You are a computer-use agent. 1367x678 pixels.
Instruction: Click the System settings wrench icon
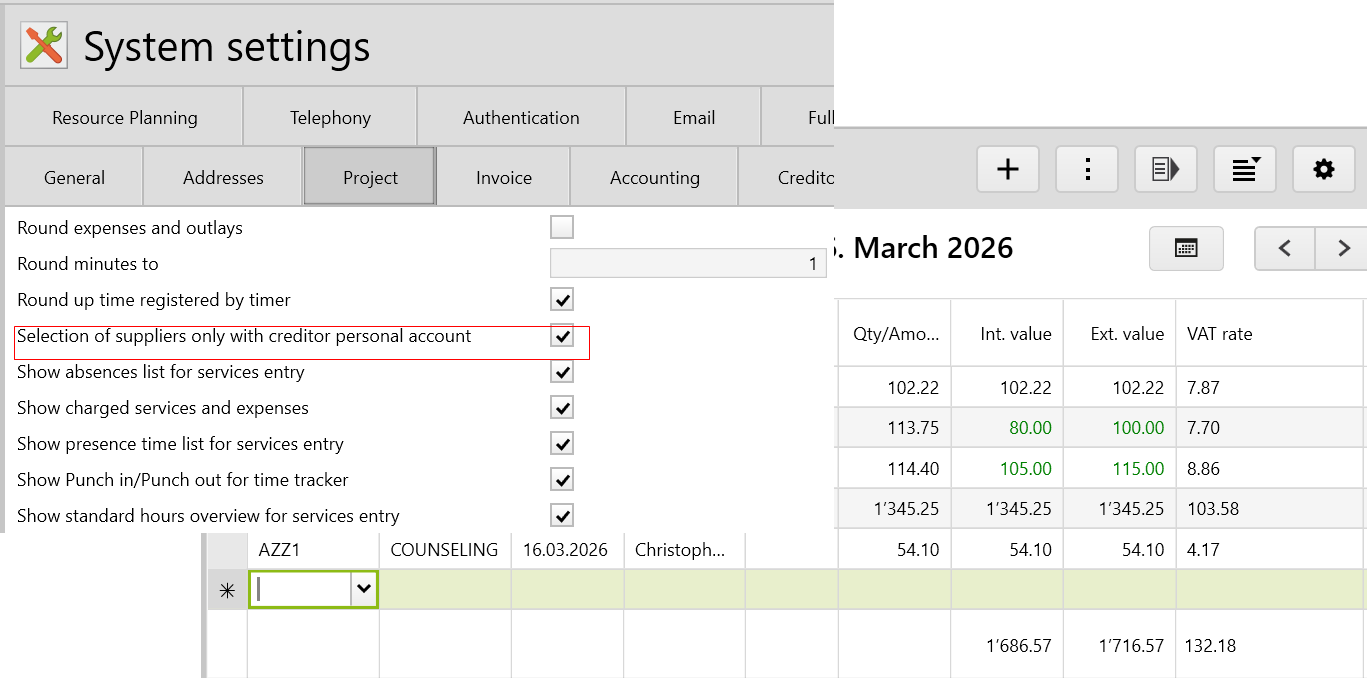click(x=43, y=46)
